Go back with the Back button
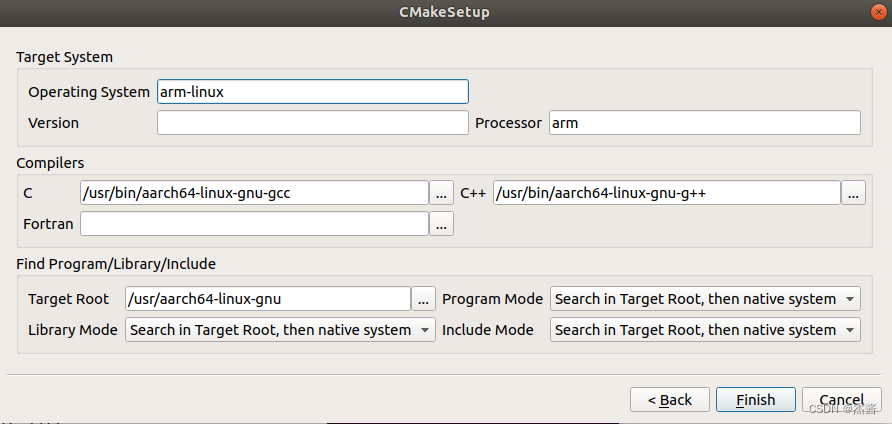Screen dimensions: 892x424 point(670,400)
